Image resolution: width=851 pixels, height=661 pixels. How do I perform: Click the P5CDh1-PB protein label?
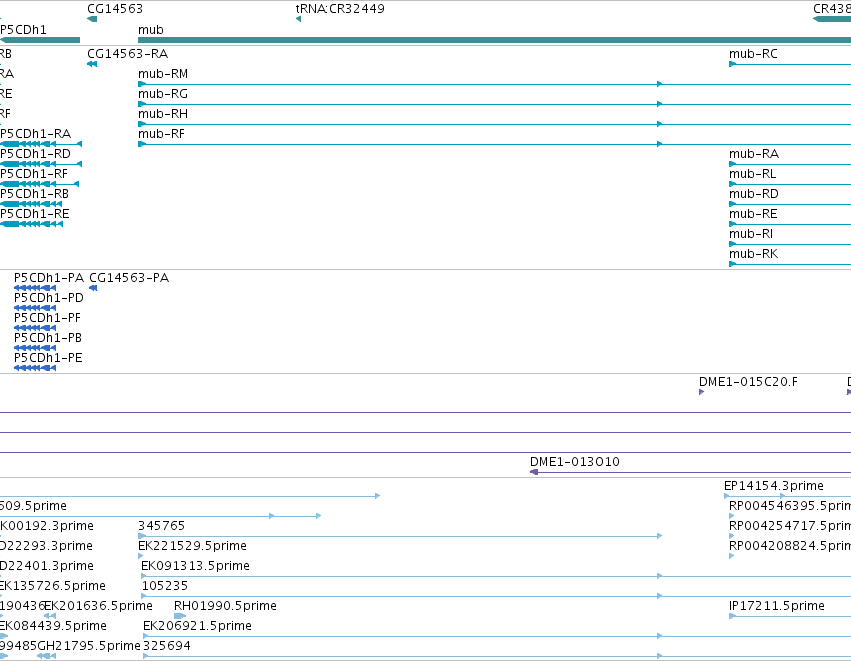click(48, 338)
